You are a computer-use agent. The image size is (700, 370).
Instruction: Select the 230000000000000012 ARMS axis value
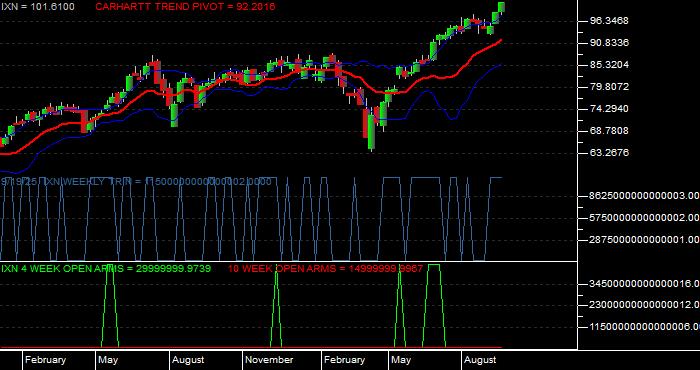645,305
